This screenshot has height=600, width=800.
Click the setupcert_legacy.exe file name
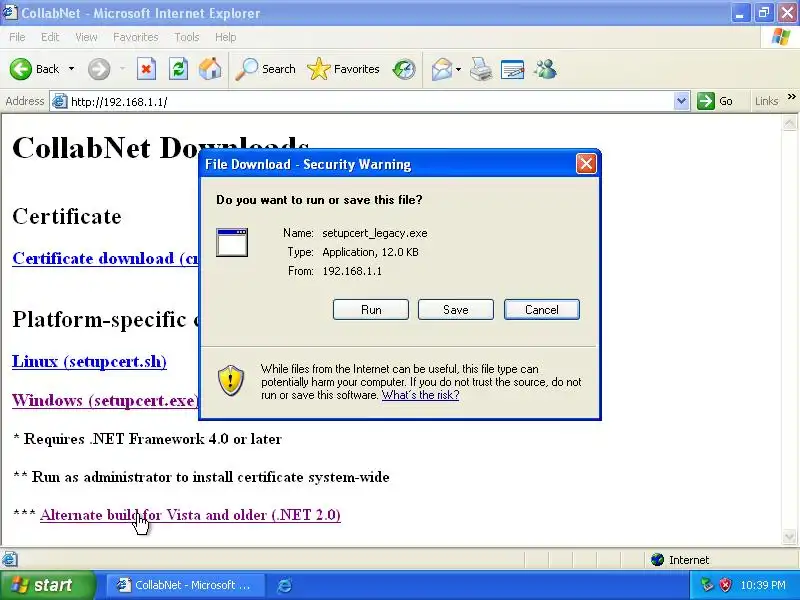pos(374,233)
